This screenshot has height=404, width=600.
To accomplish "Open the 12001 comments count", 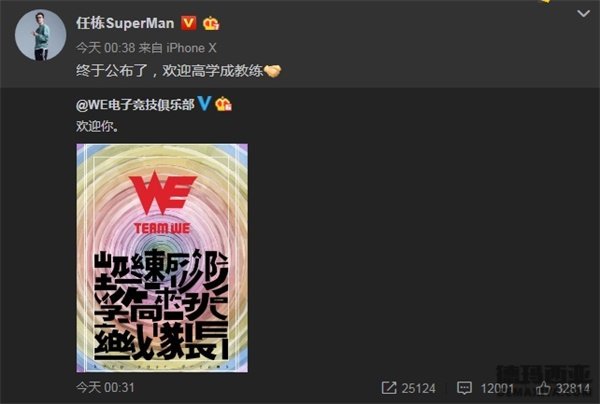I will (x=497, y=388).
